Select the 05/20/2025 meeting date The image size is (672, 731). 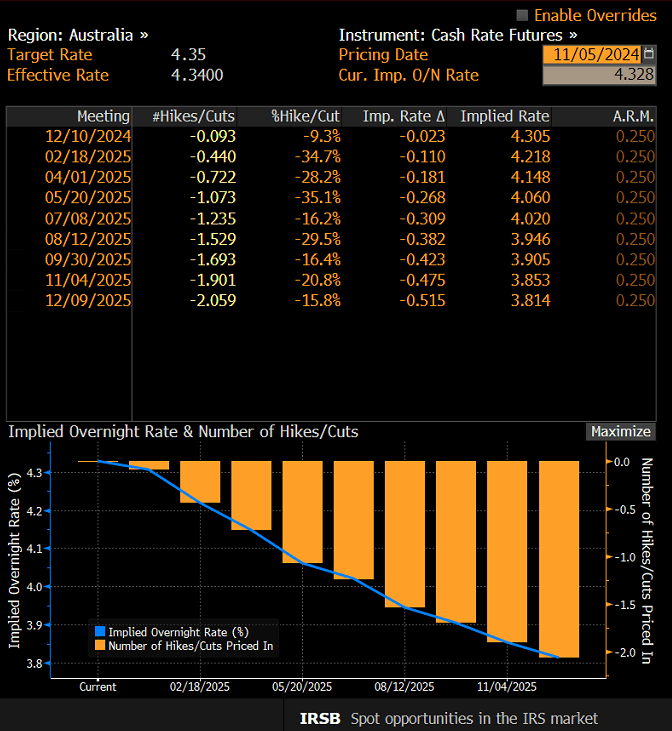88,196
